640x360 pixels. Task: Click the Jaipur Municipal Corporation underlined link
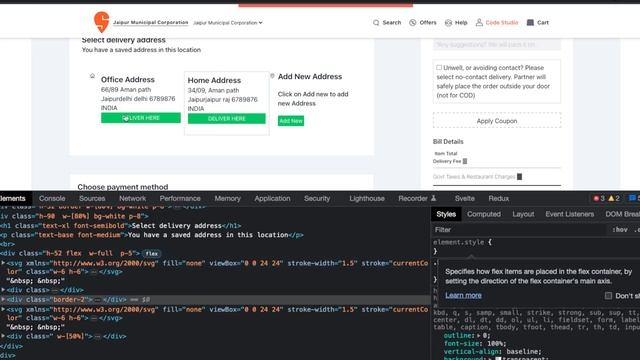coord(151,22)
